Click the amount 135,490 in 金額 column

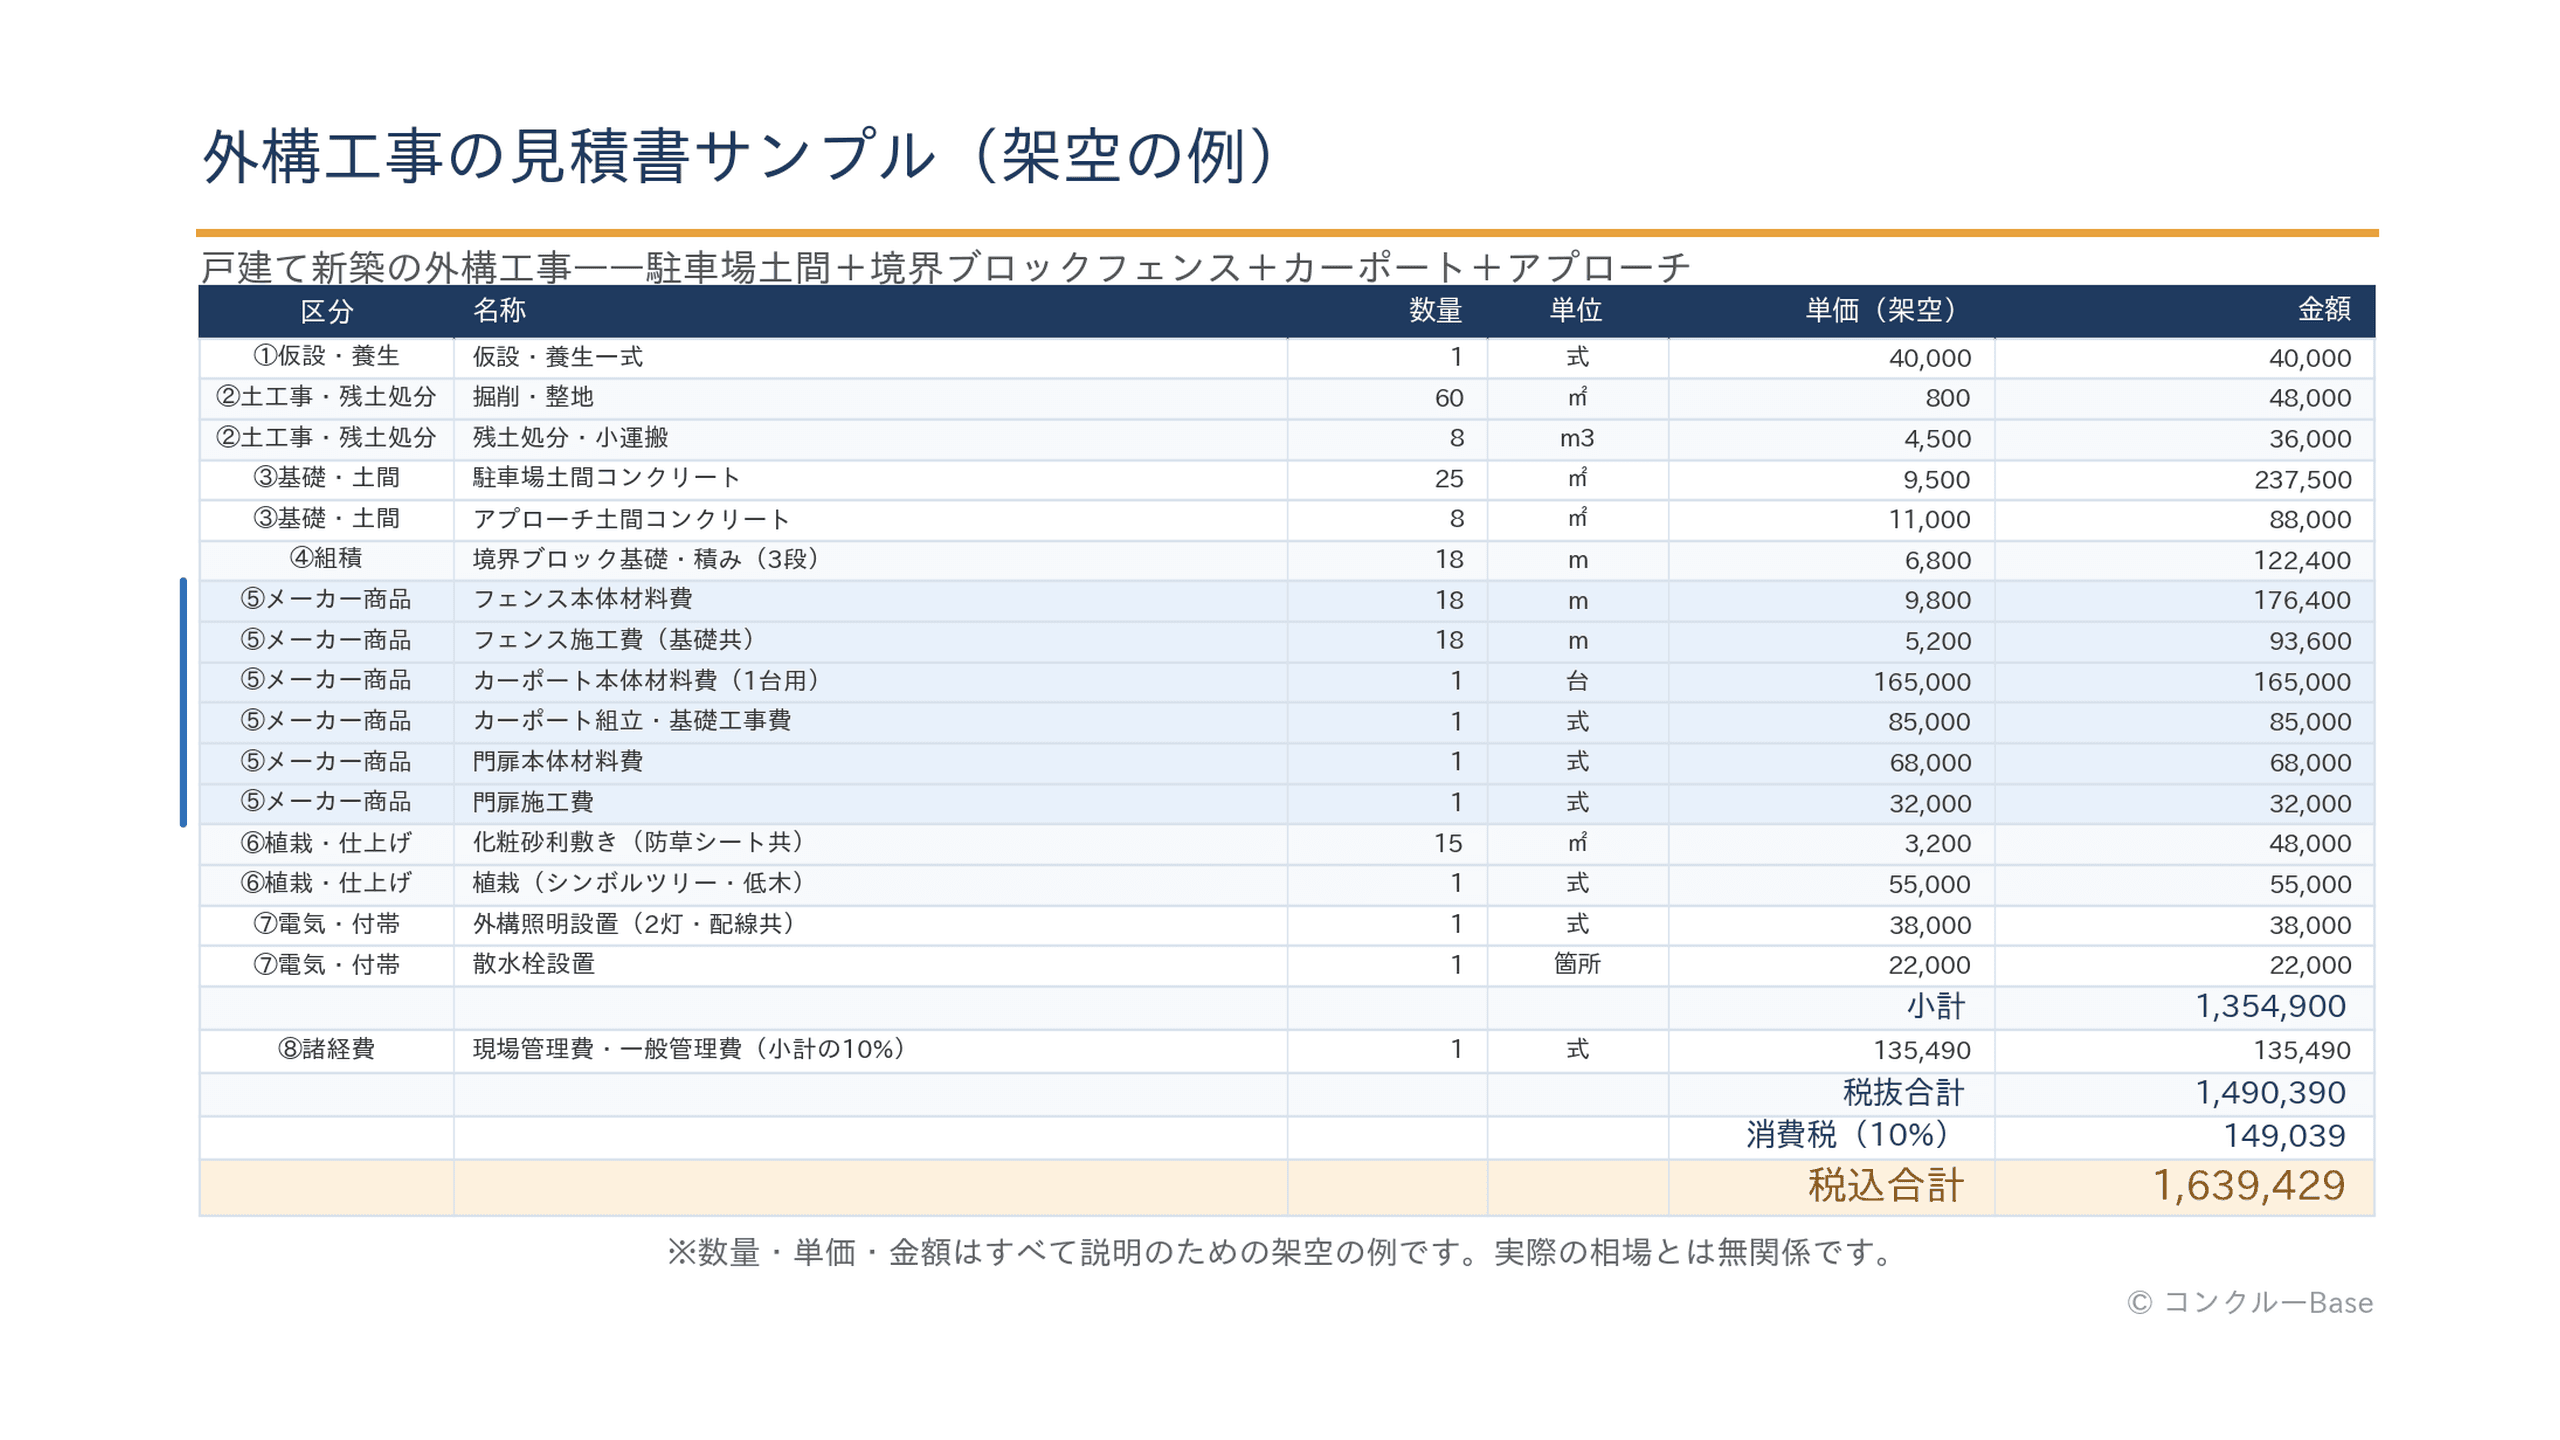2301,1051
